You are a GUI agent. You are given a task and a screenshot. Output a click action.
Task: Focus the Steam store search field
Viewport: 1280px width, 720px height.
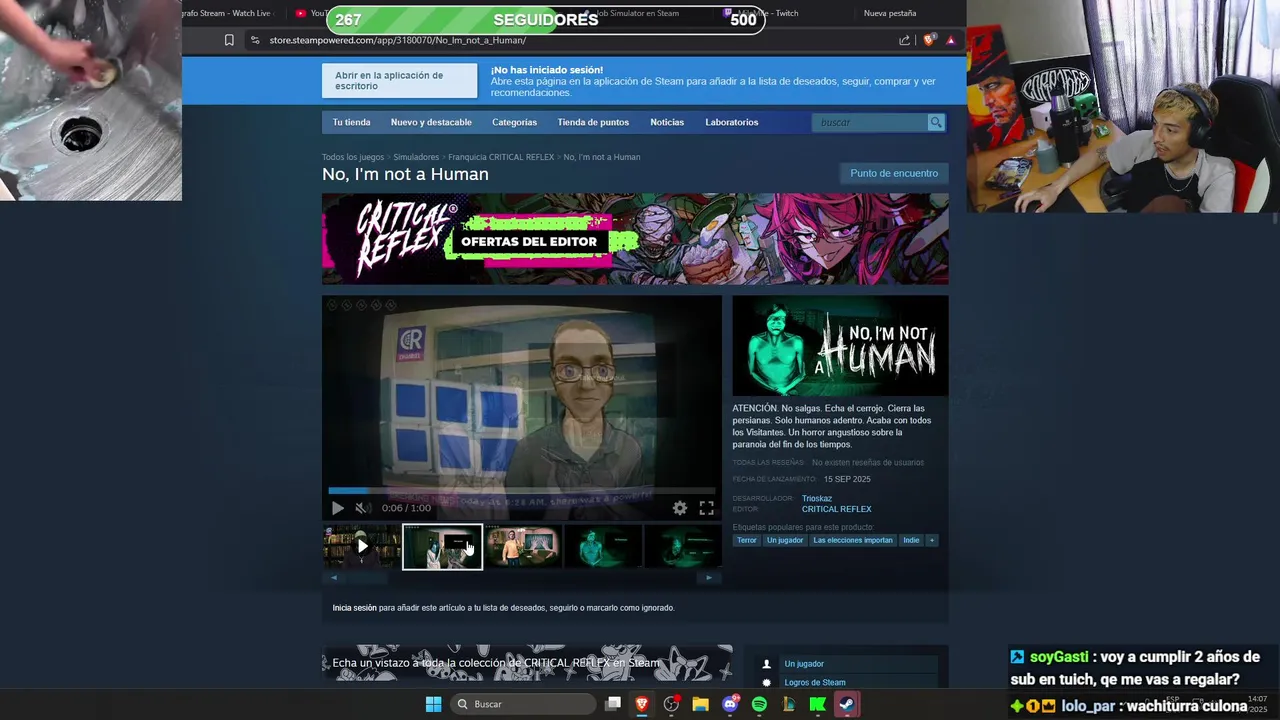click(870, 122)
